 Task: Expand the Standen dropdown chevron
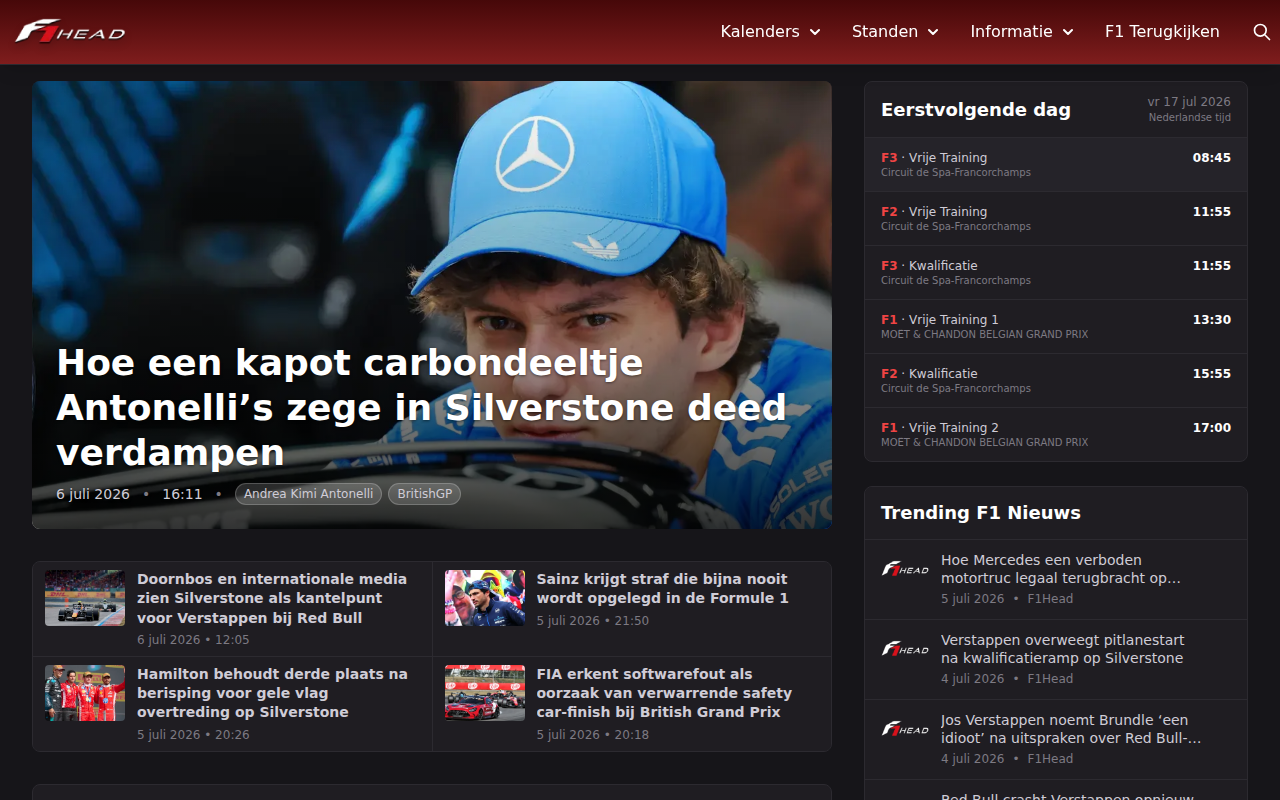tap(933, 32)
